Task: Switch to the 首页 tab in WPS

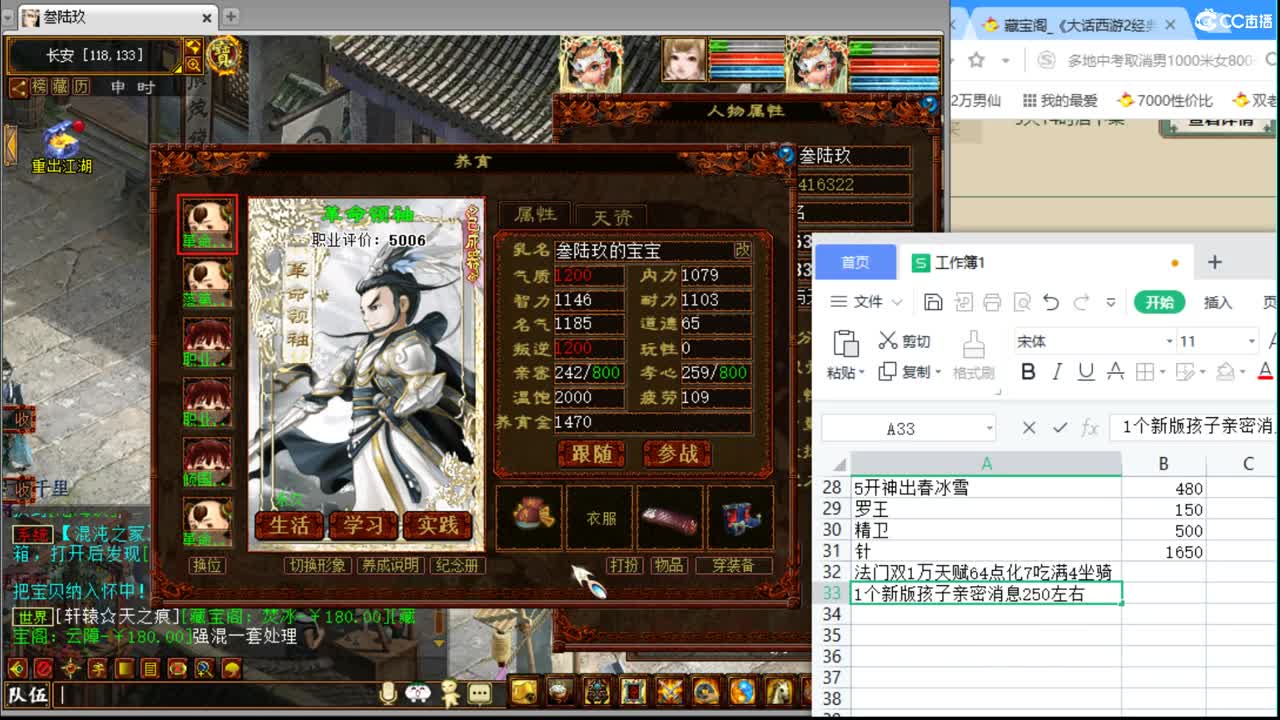Action: coord(855,262)
